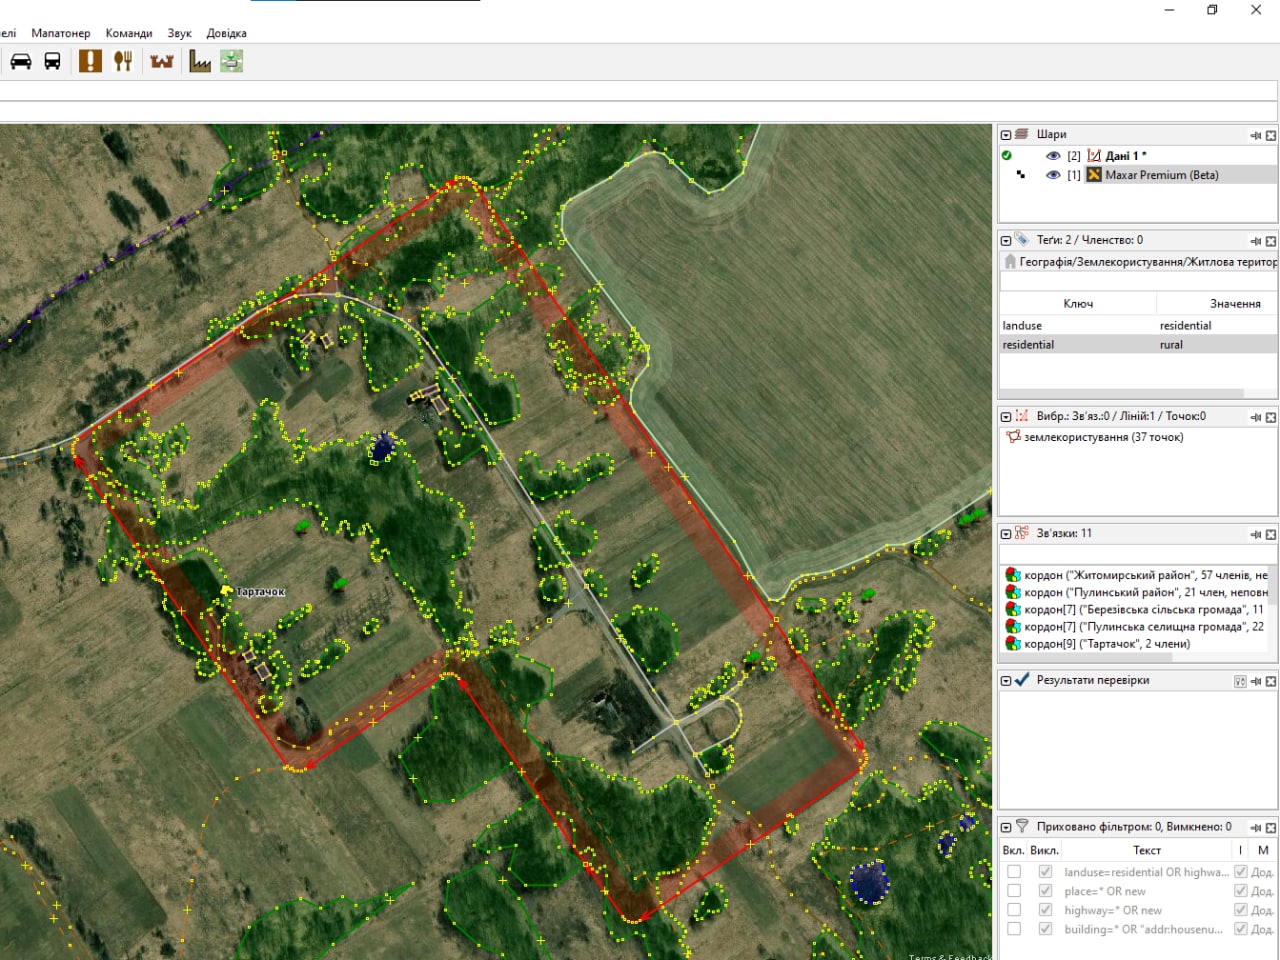Viewport: 1280px width, 960px height.
Task: Toggle Викл. hide checkbox for landuse=residential filter
Action: tap(1045, 872)
